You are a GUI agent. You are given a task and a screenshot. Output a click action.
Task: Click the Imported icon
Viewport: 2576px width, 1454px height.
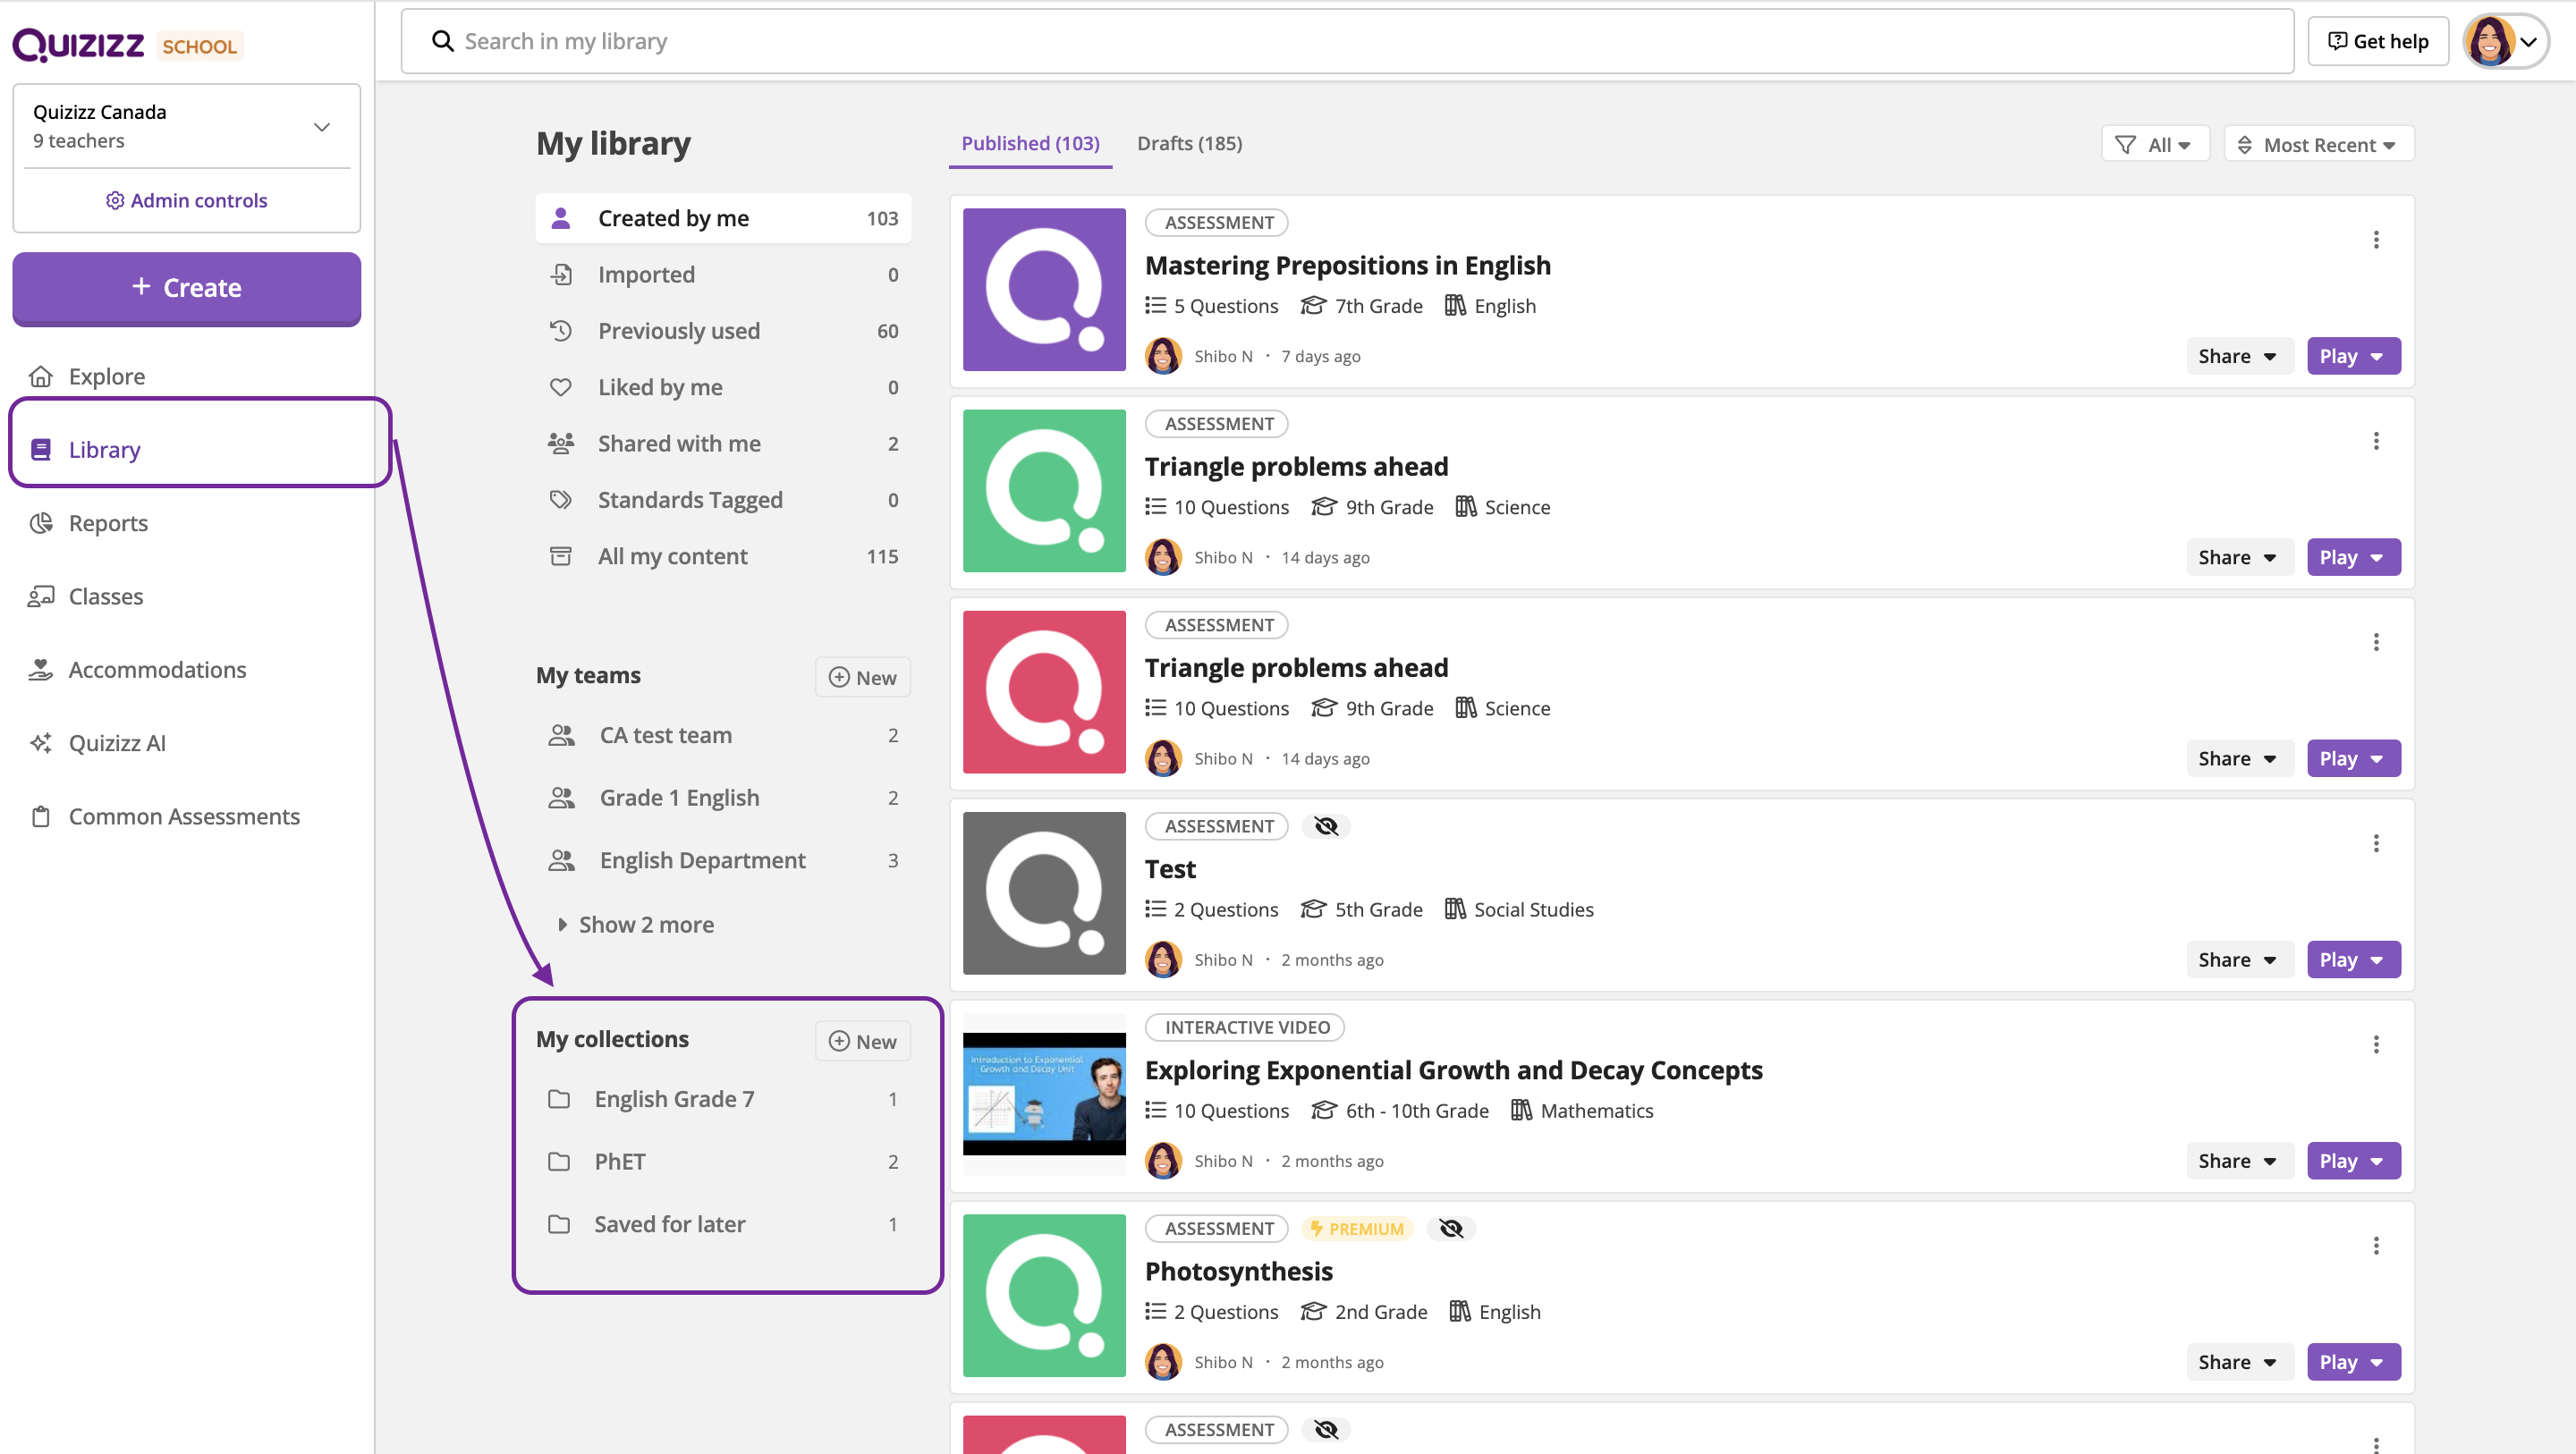click(x=561, y=274)
